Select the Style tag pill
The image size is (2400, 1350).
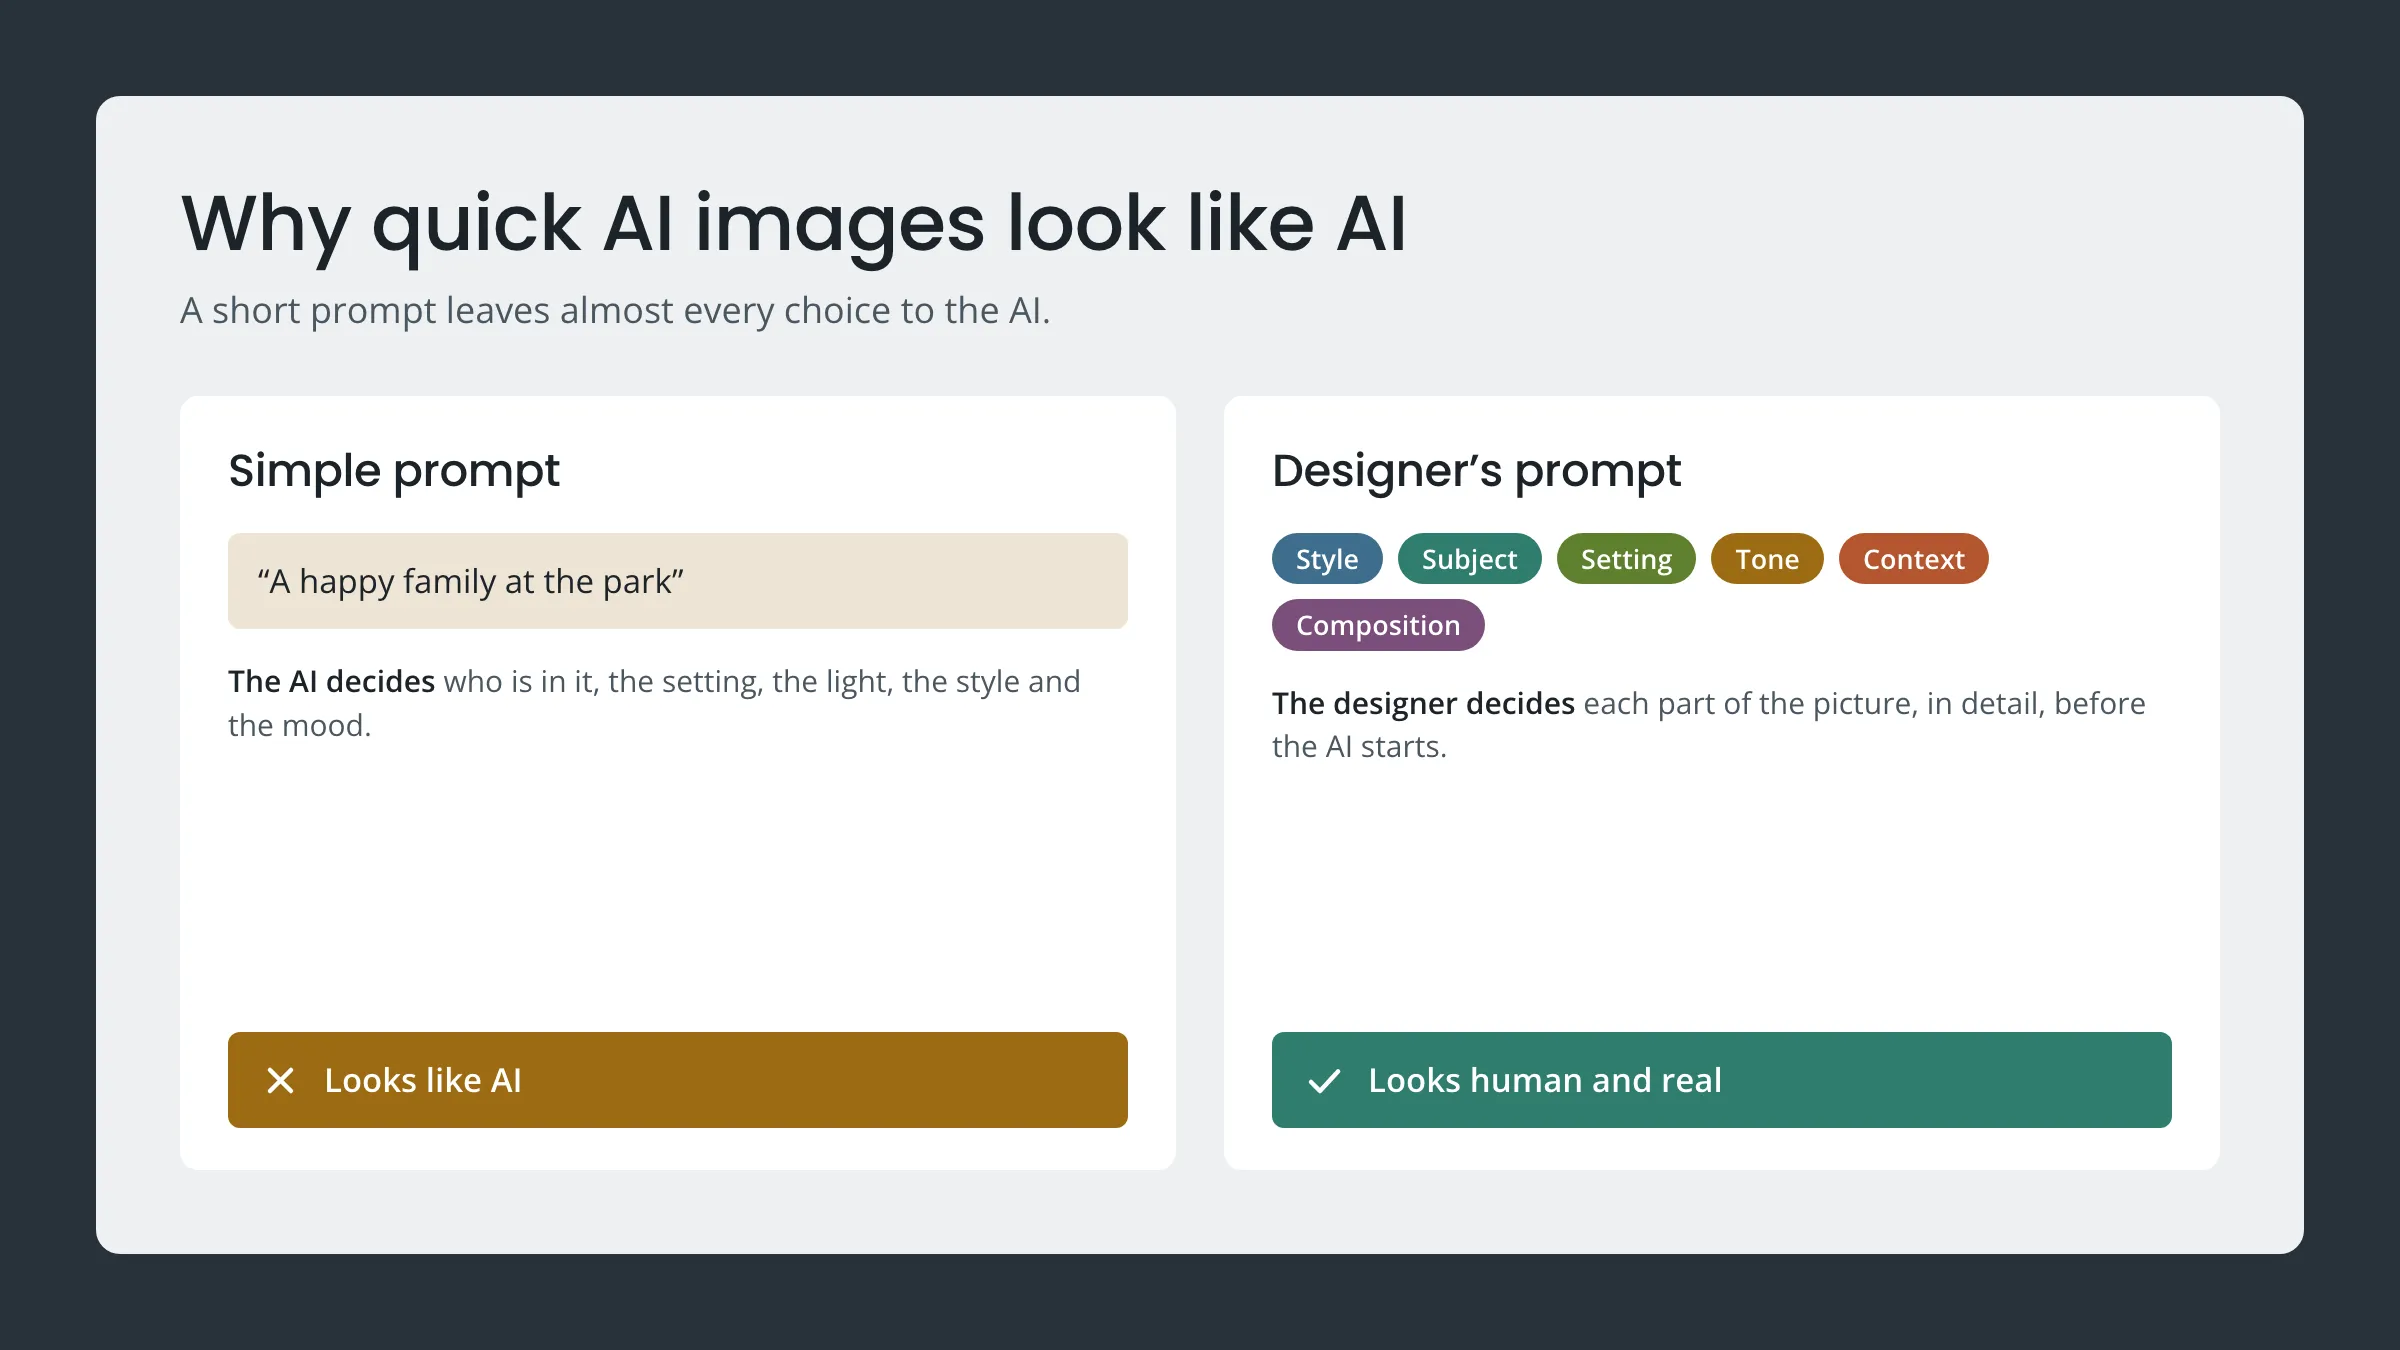tap(1327, 559)
